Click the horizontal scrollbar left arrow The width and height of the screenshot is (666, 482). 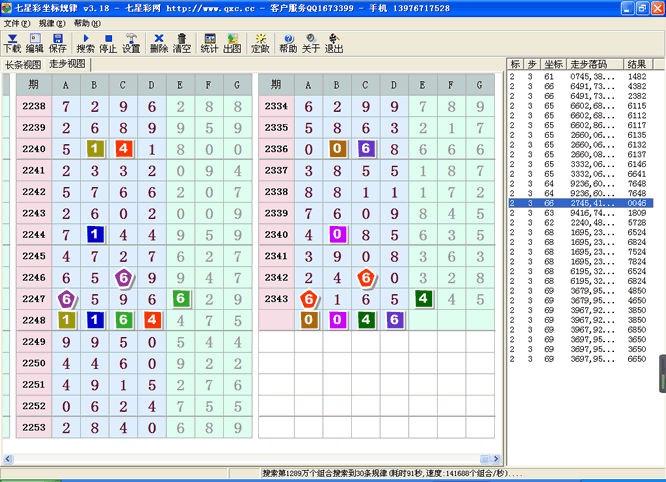point(8,459)
